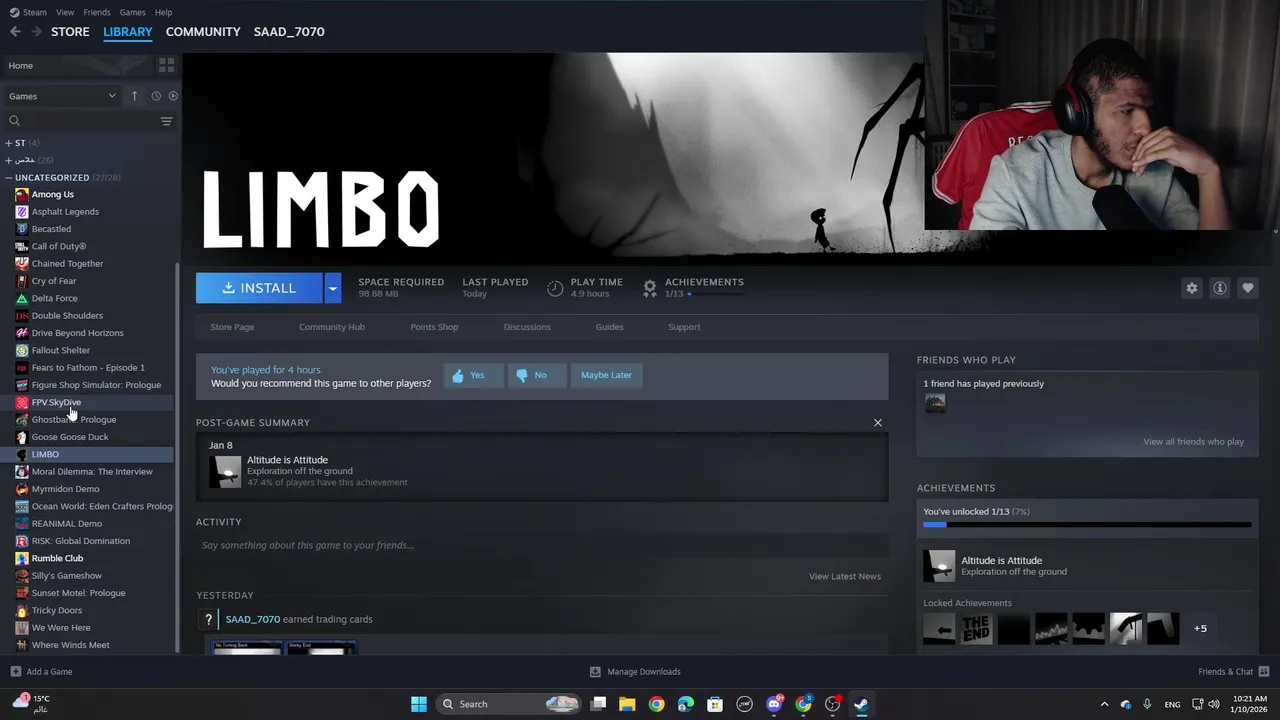Open the SAAD_7070 activity link
This screenshot has height=720, width=1280.
[x=252, y=619]
